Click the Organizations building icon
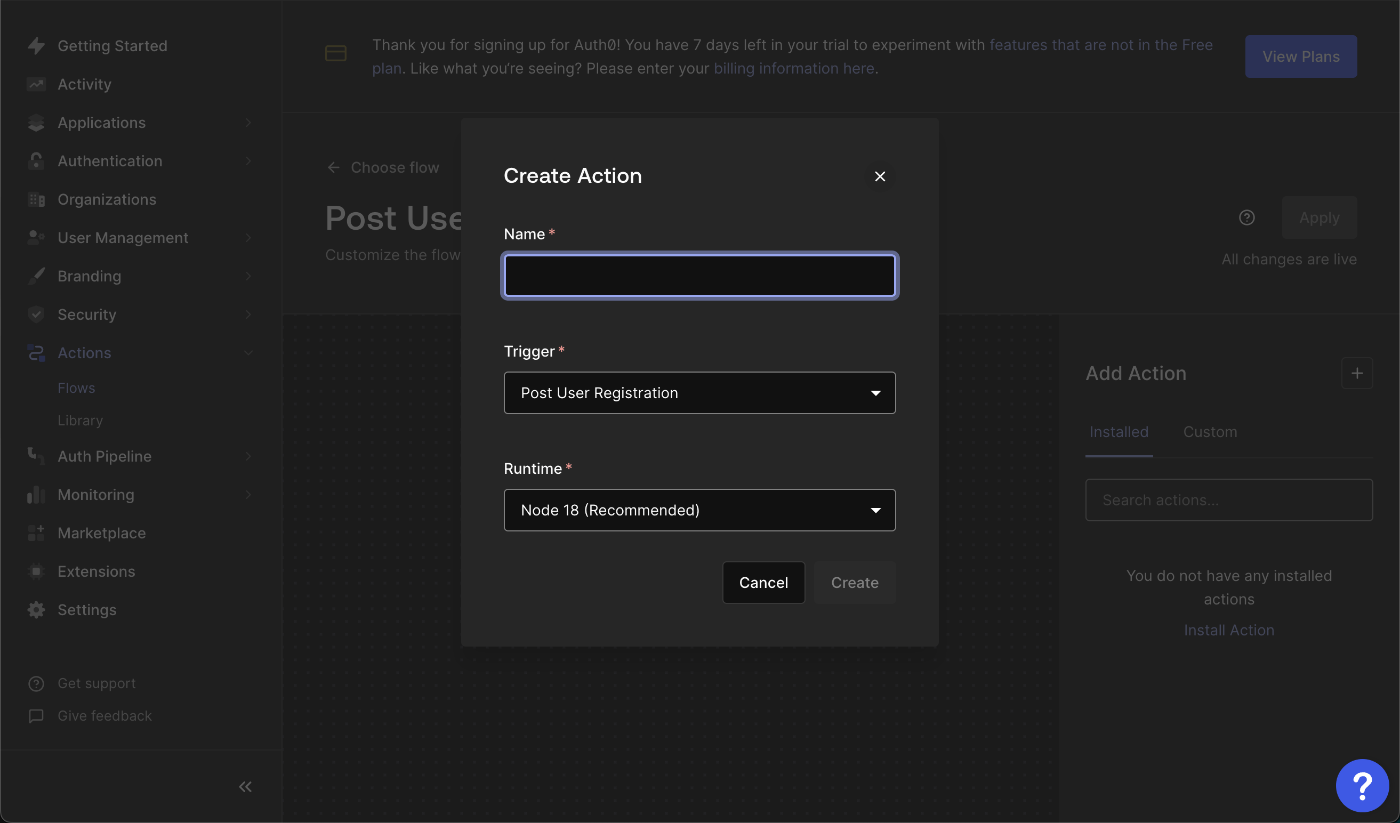The width and height of the screenshot is (1400, 823). 36,200
